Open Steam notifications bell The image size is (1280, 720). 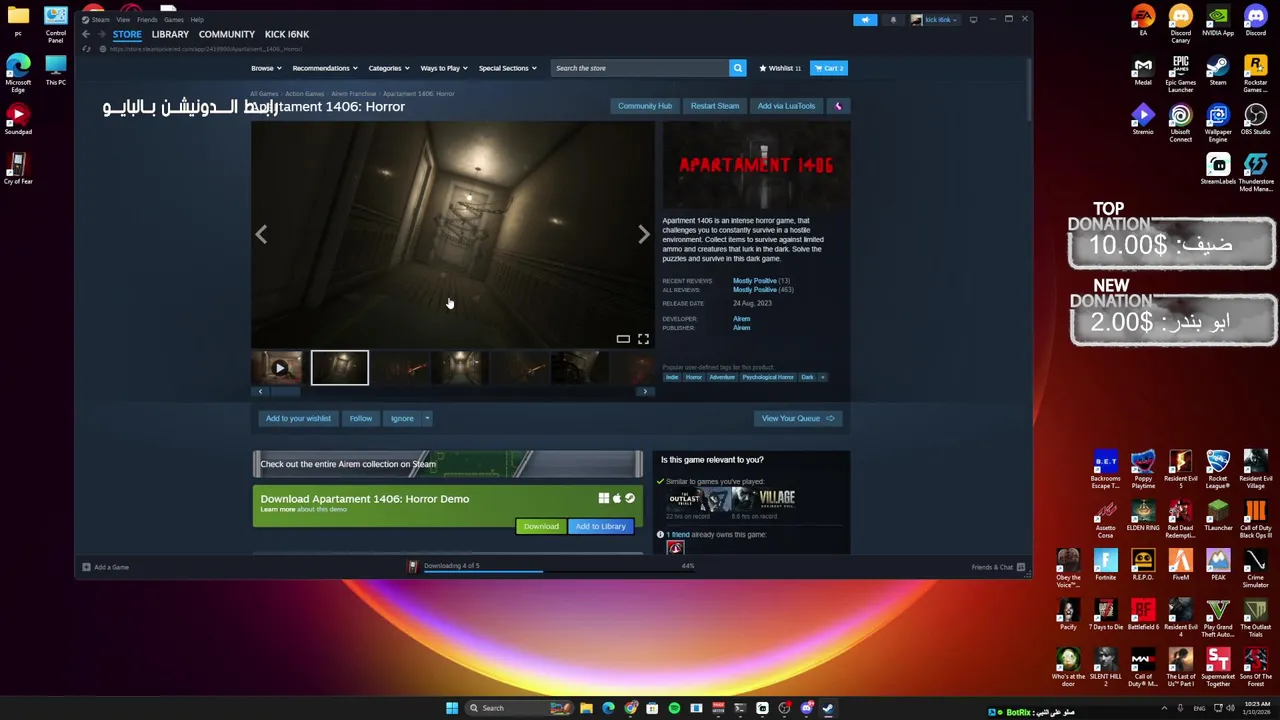tap(893, 19)
